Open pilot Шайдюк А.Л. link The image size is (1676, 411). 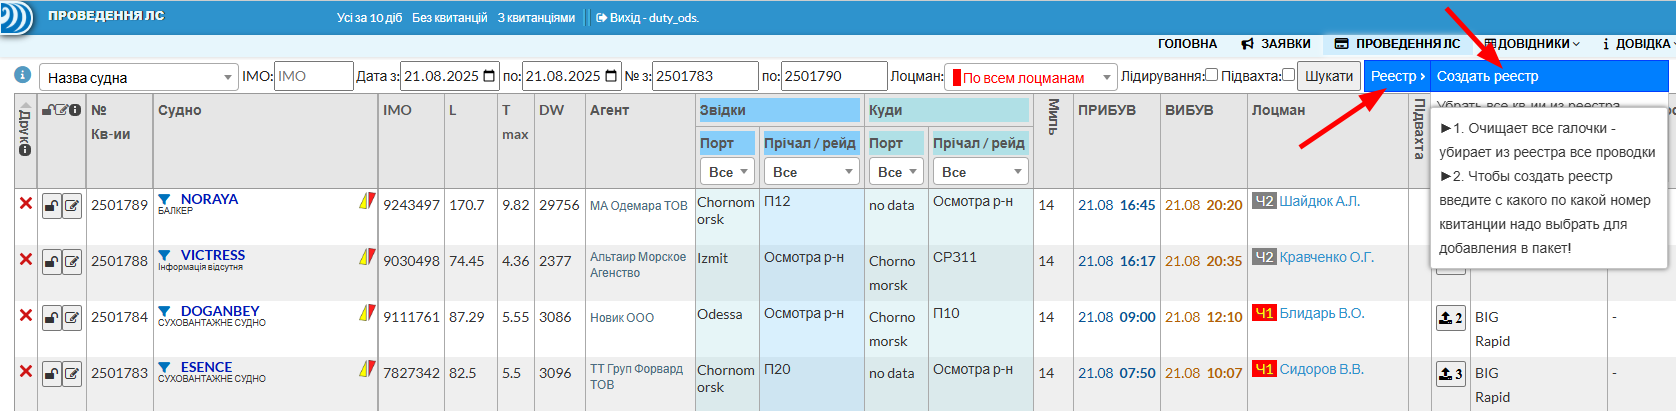(1319, 201)
